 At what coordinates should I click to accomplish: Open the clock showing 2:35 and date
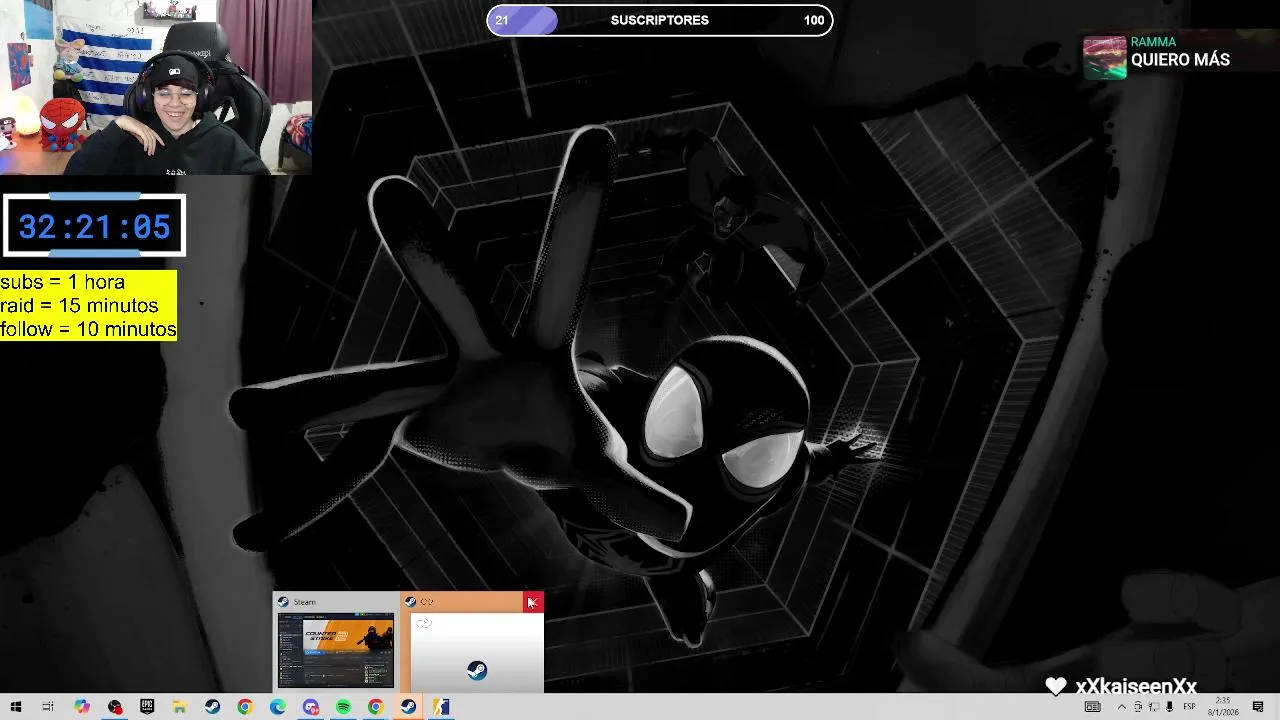pyautogui.click(x=1223, y=707)
